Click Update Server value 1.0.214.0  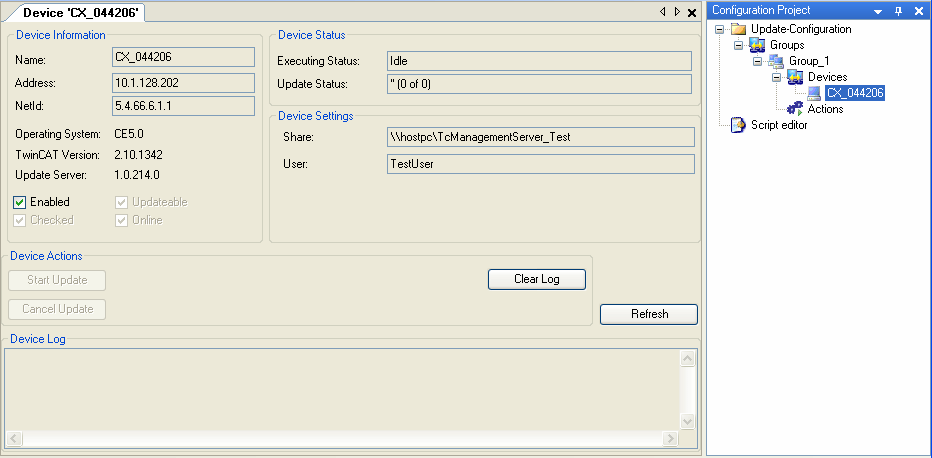[x=137, y=175]
